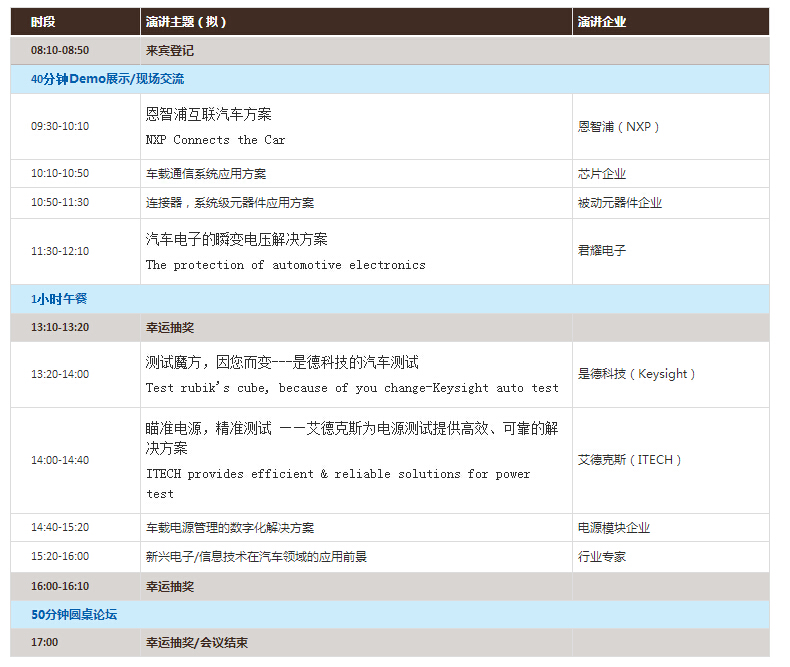The height and width of the screenshot is (667, 790).
Task: Click the 恩智浦互联汽车方案 topic title
Action: [x=208, y=114]
